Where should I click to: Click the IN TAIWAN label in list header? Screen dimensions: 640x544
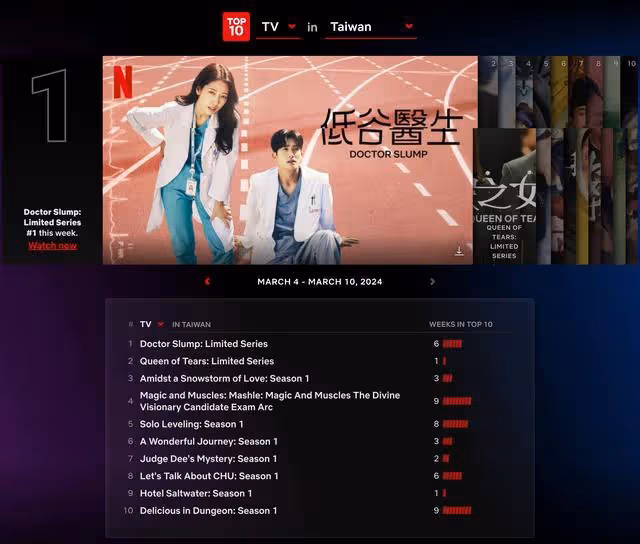191,324
